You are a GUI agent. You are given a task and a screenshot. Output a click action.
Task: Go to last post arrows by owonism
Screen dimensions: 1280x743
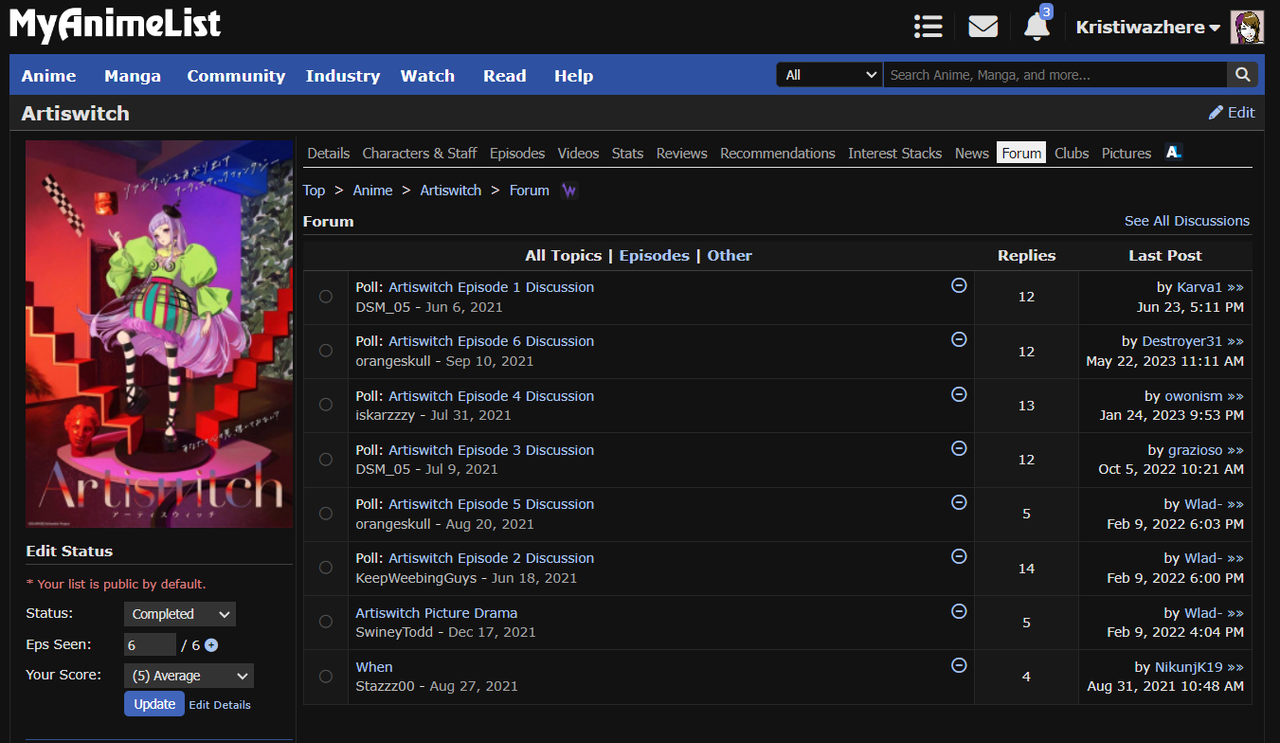coord(1235,396)
